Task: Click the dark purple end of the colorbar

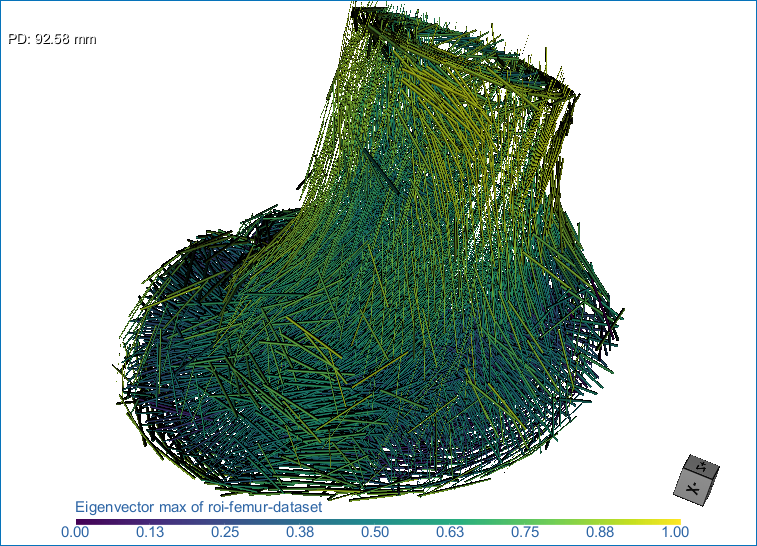Action: tap(80, 521)
